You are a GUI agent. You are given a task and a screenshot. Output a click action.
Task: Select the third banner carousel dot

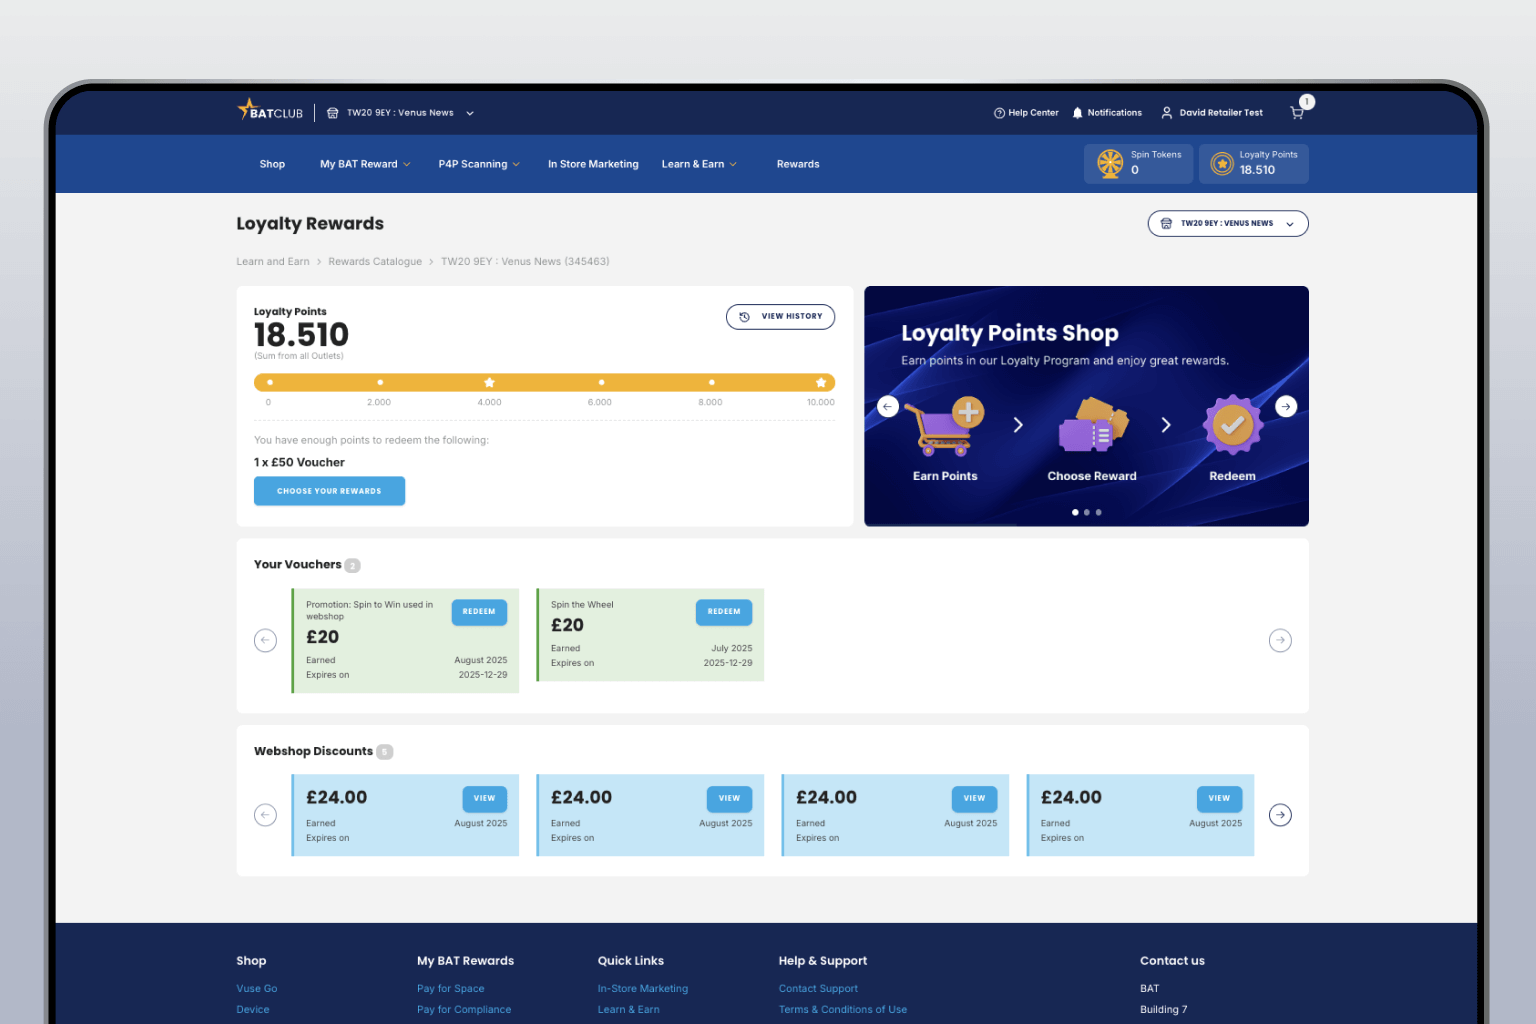pos(1098,512)
